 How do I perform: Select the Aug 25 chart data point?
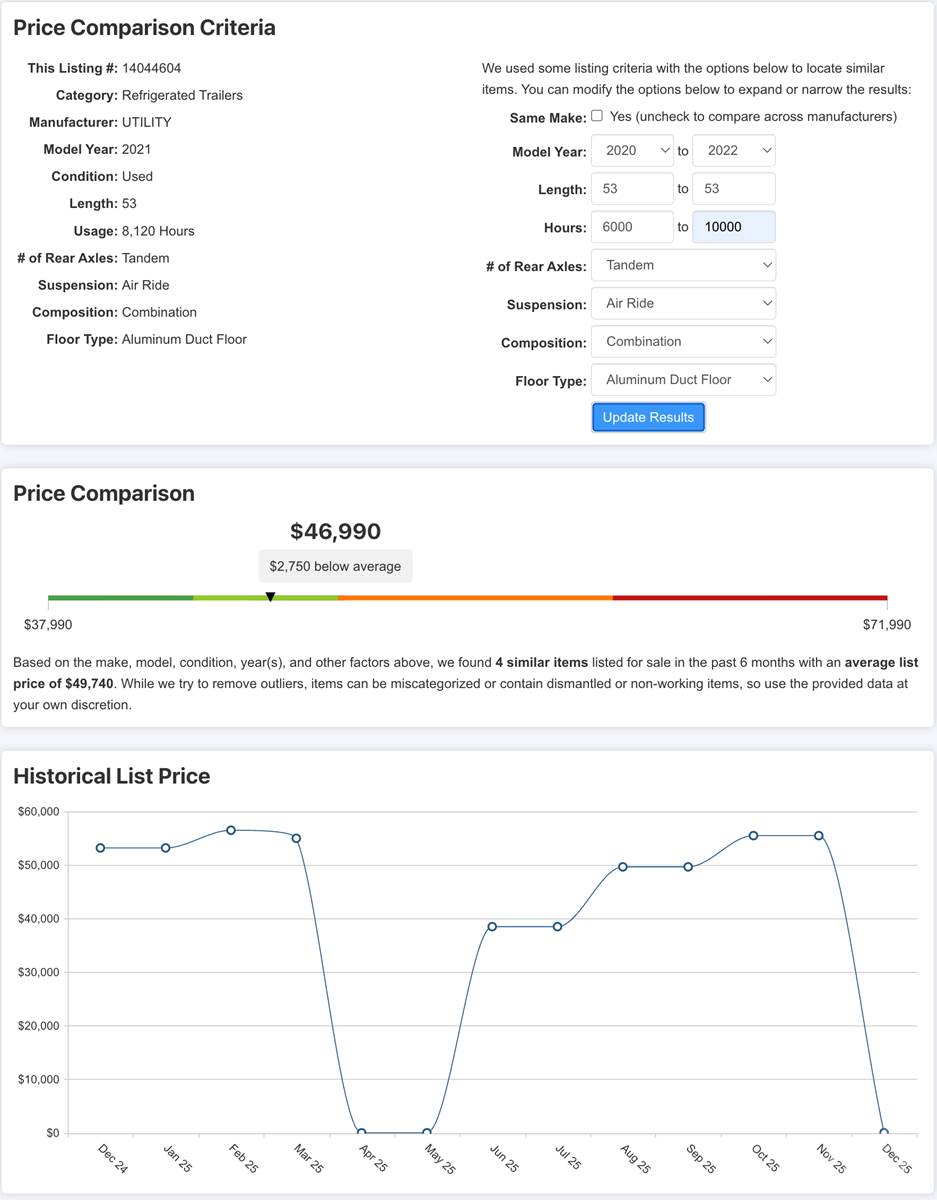(x=623, y=867)
